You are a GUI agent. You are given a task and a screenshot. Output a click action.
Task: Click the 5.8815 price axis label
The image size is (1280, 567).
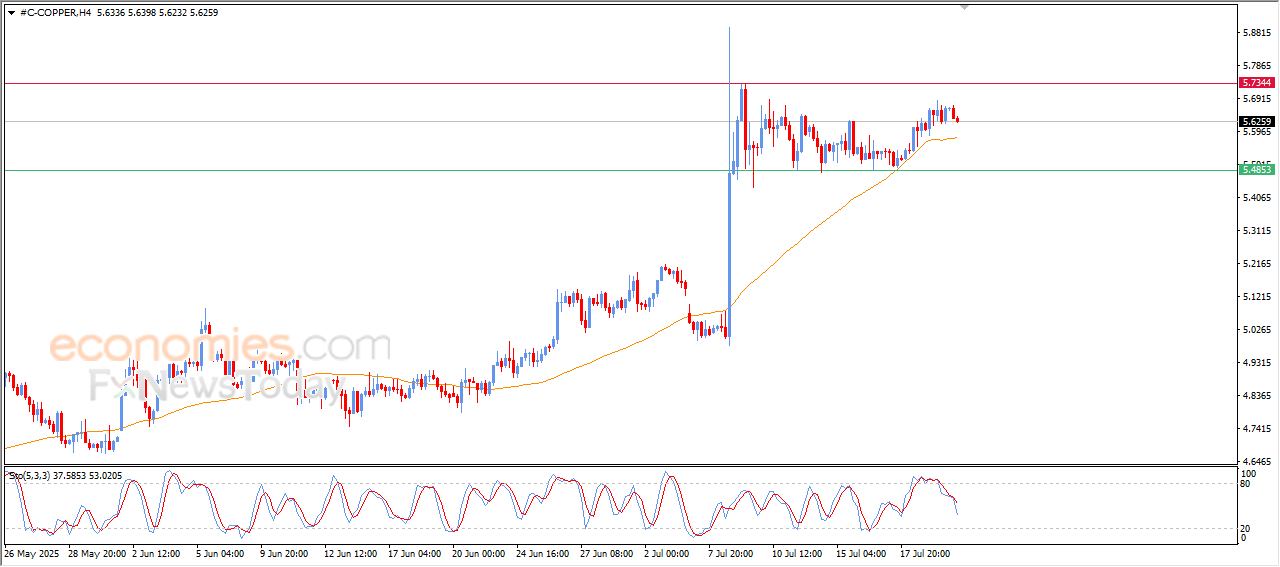[1256, 33]
